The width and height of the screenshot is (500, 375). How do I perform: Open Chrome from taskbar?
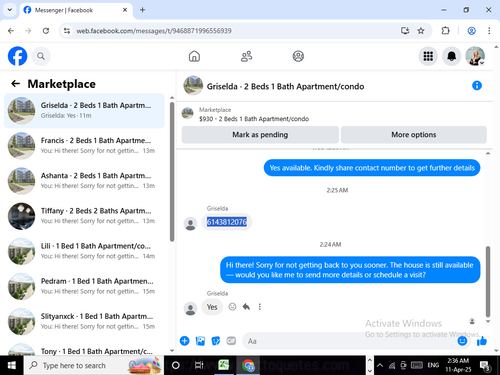(248, 365)
